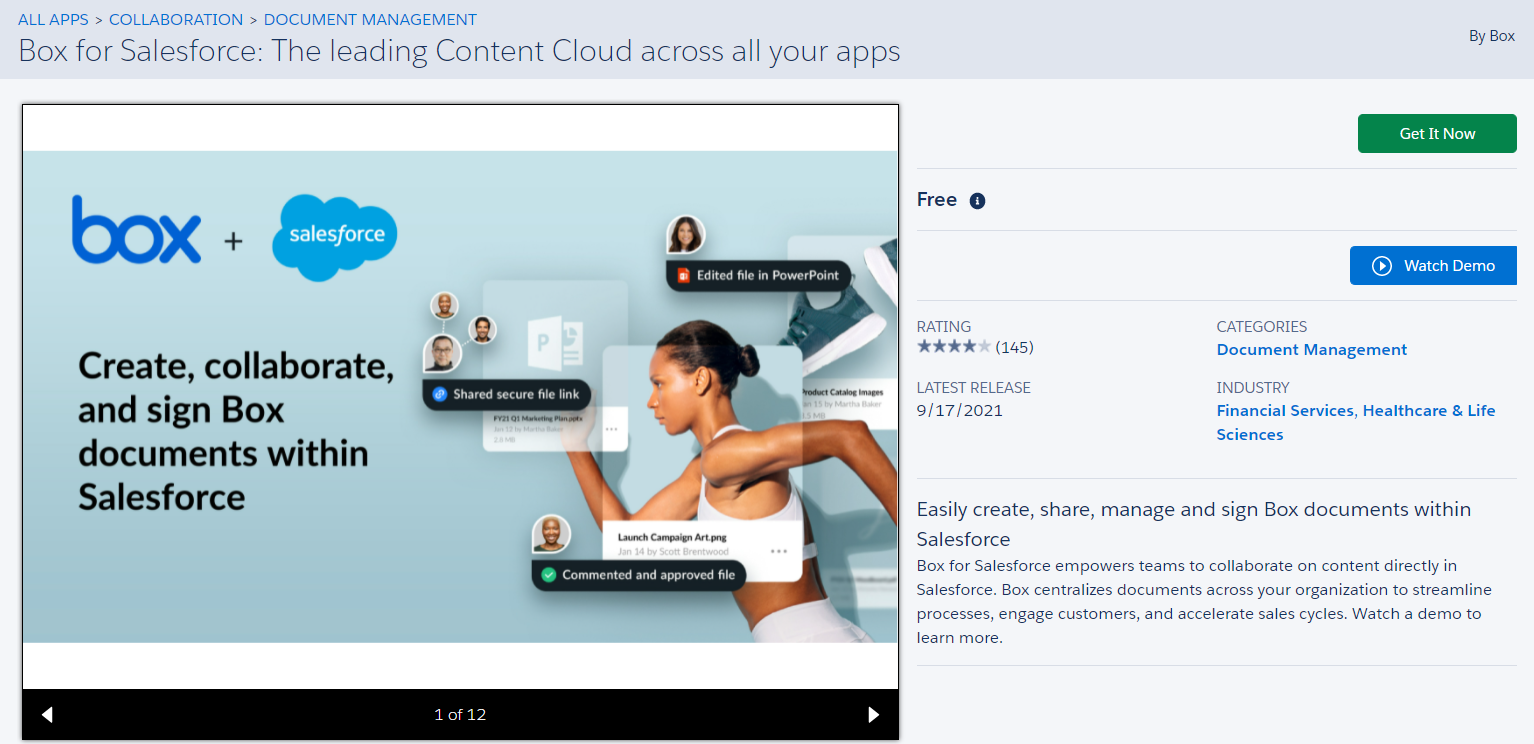Click the 'Free' price label
Screen dimensions: 1534x744
tap(937, 200)
